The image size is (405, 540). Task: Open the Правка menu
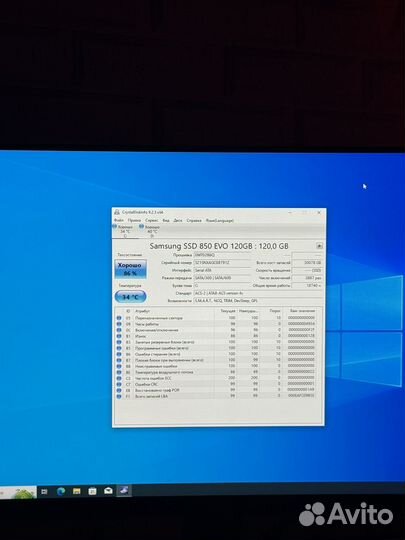point(134,220)
